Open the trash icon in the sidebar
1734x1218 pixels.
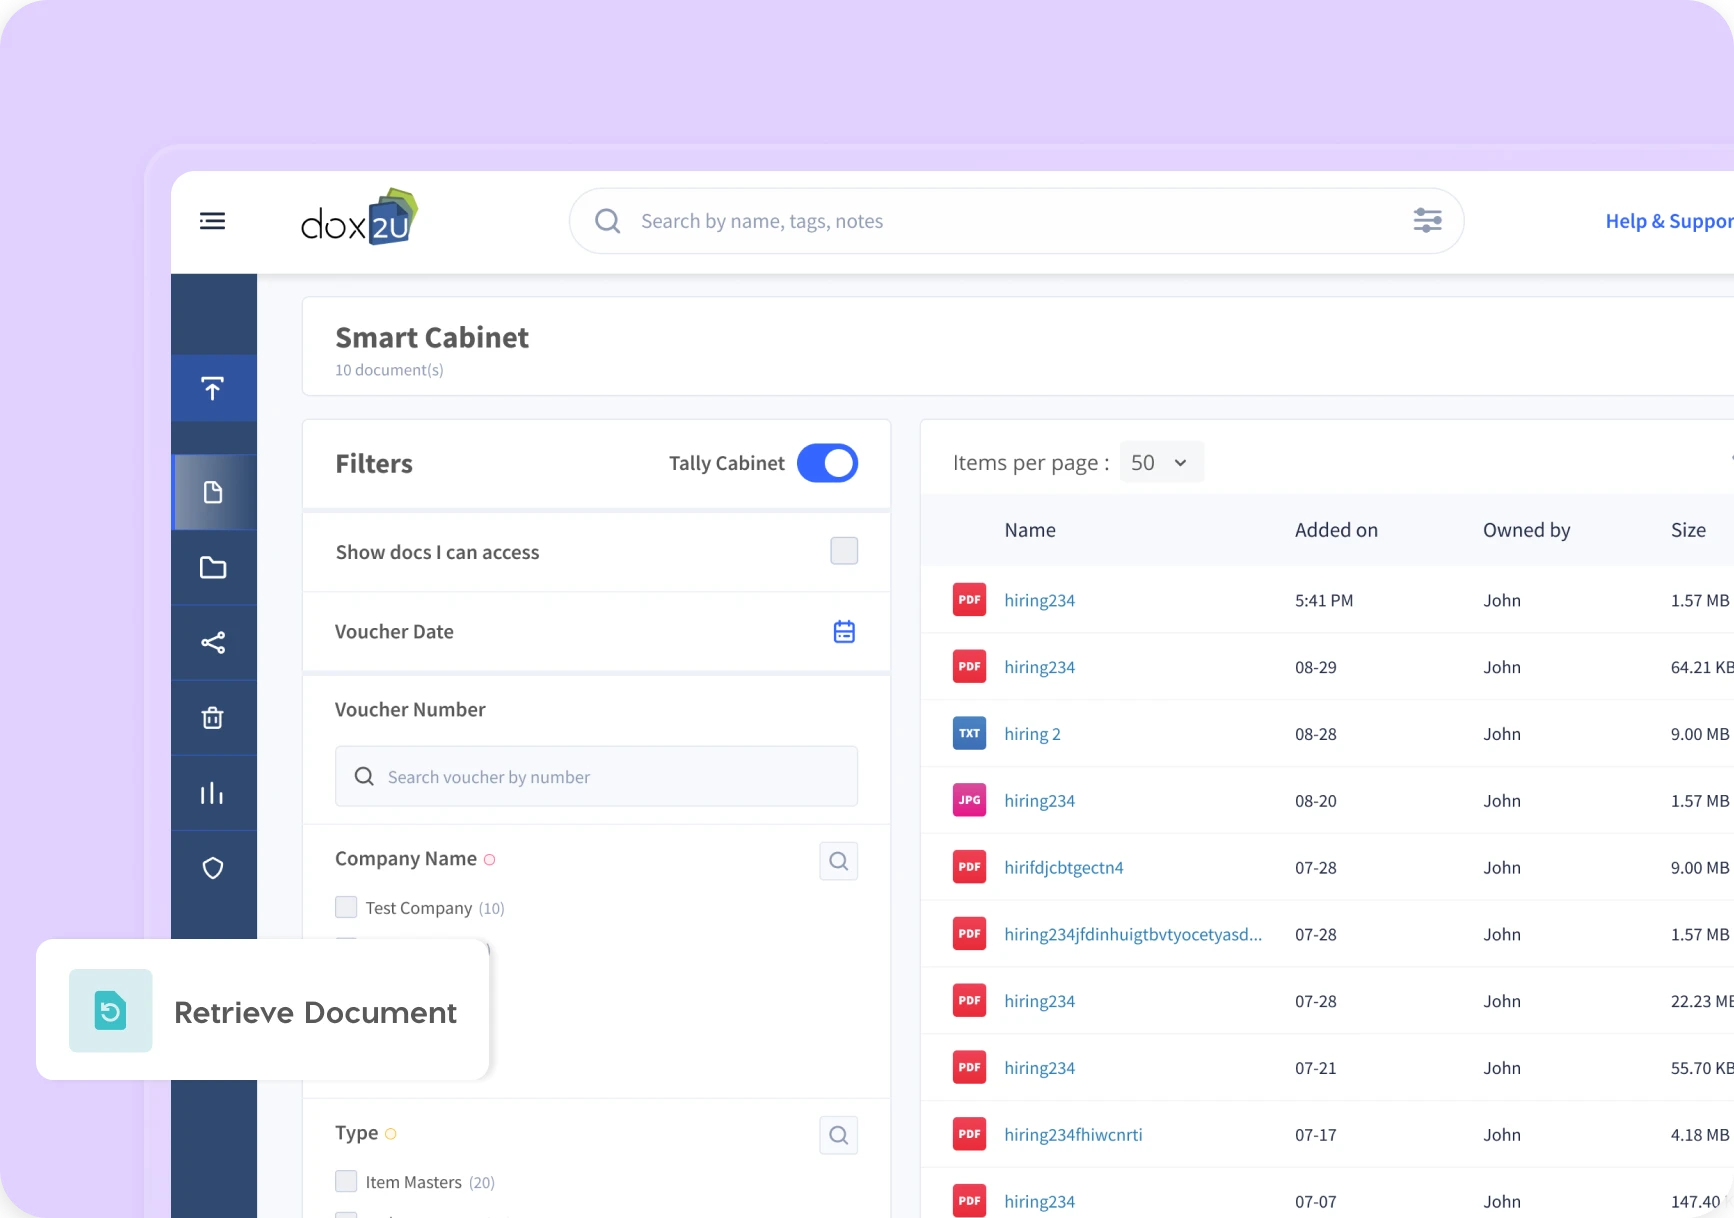pos(213,717)
